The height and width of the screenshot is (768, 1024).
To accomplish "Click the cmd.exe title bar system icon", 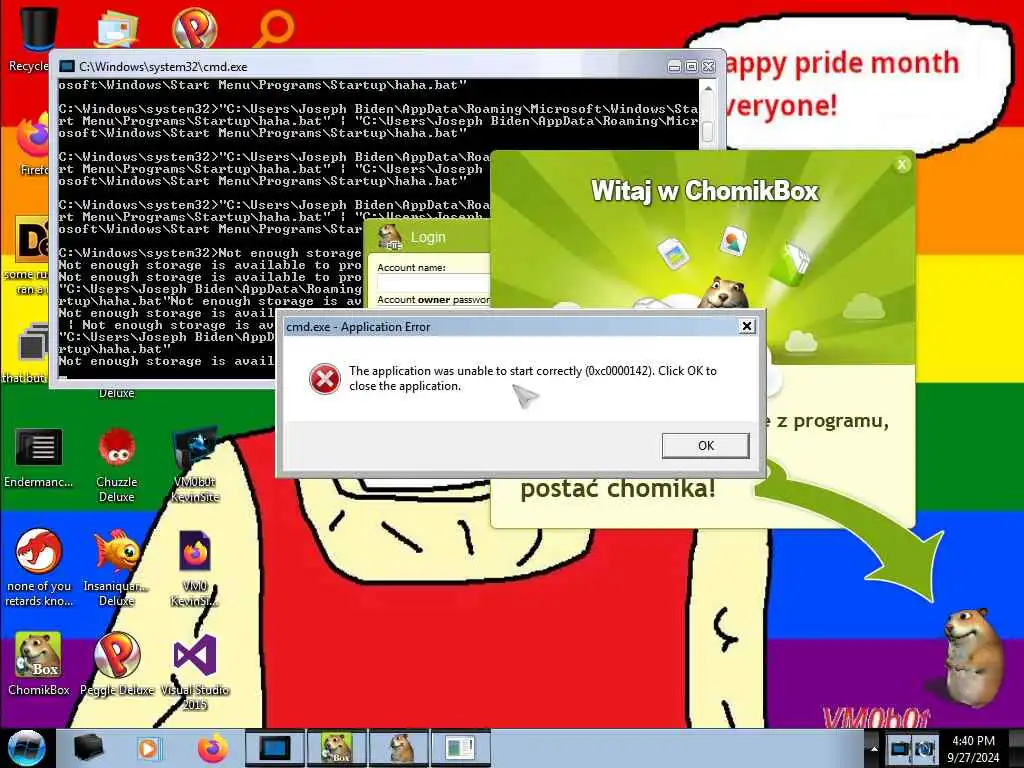I will 67,67.
